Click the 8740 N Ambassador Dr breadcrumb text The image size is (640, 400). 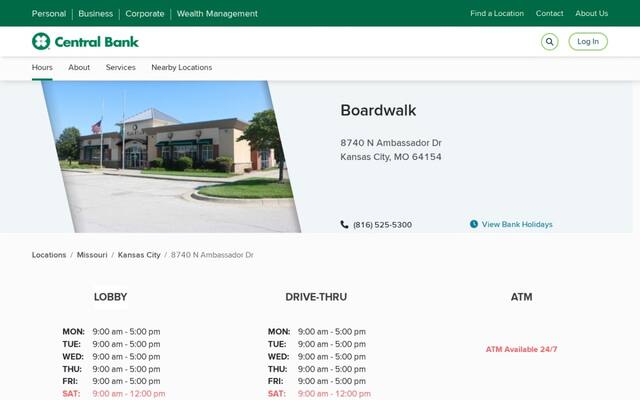click(212, 255)
